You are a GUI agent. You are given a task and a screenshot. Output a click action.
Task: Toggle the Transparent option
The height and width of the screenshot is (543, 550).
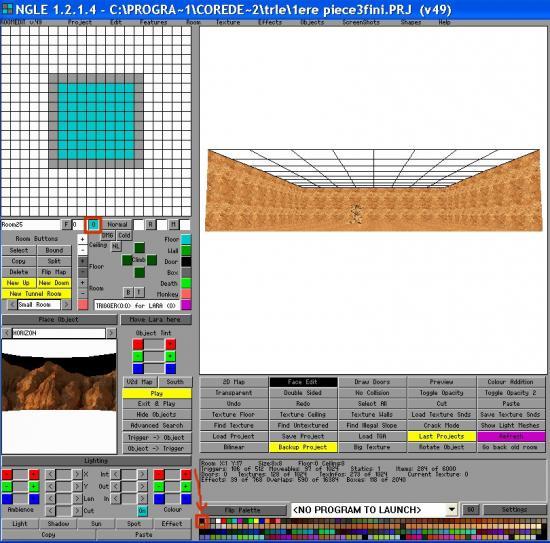pyautogui.click(x=234, y=393)
